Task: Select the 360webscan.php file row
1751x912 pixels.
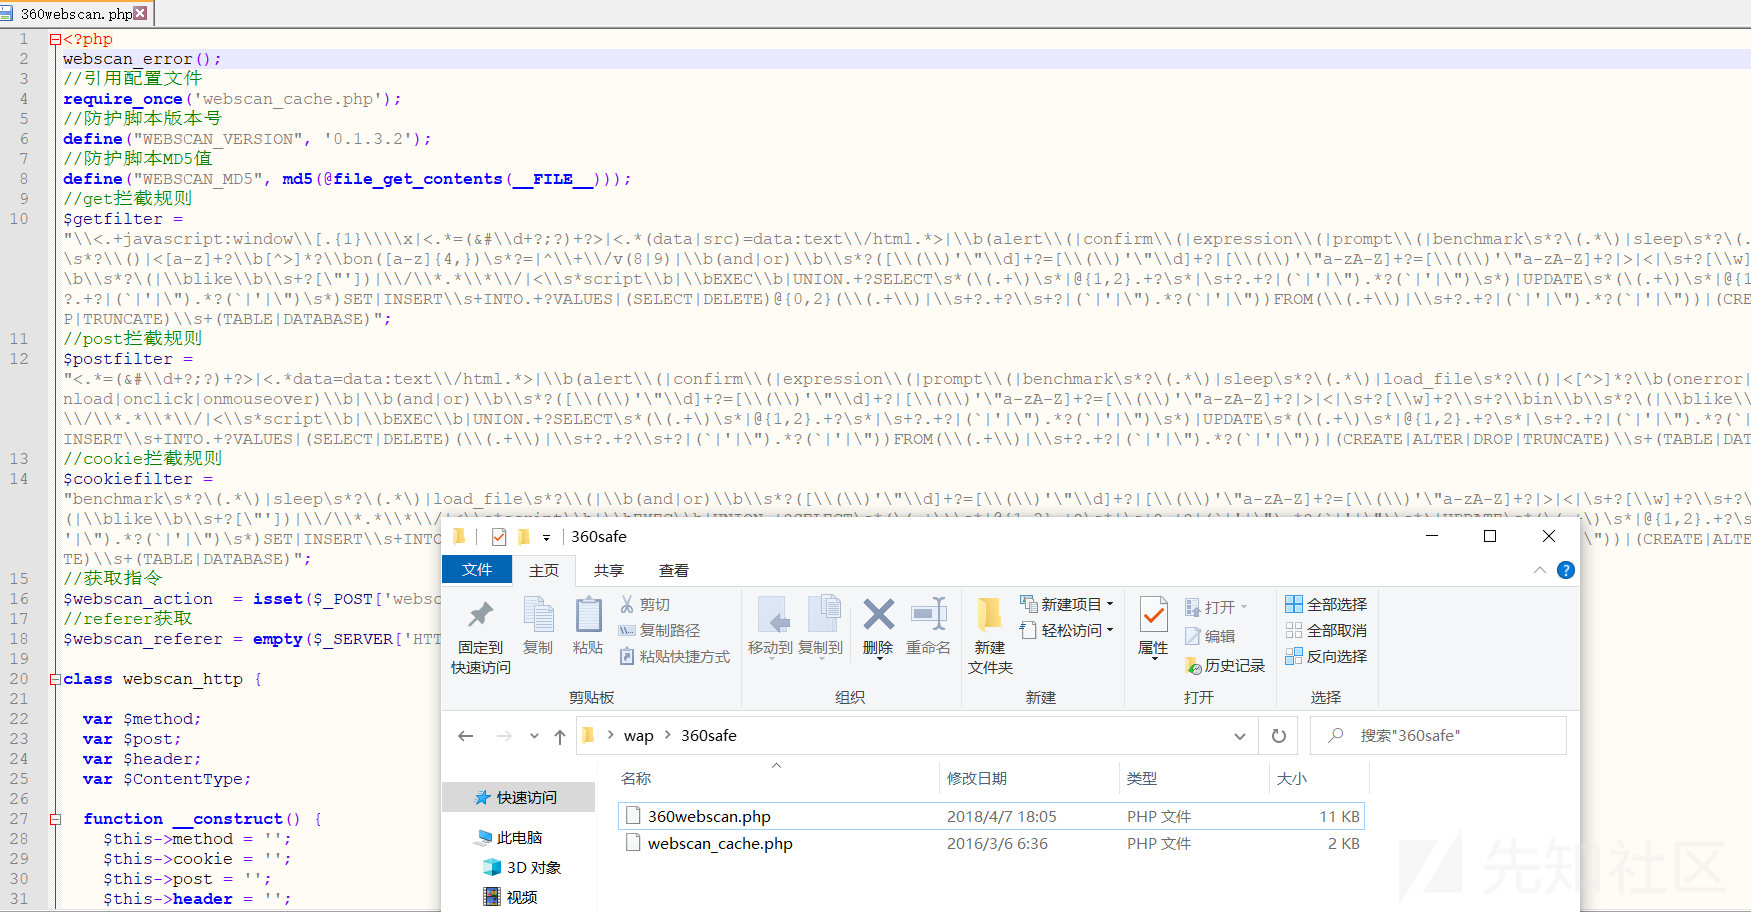Action: 991,816
